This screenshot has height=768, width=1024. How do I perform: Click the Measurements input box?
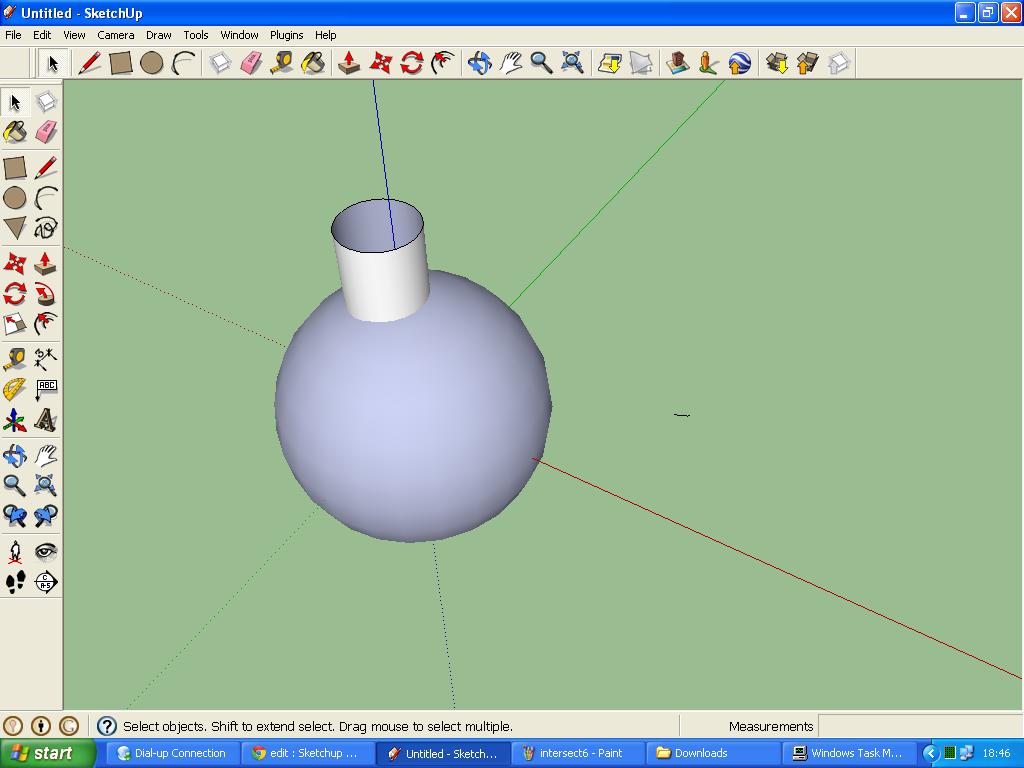click(x=918, y=726)
